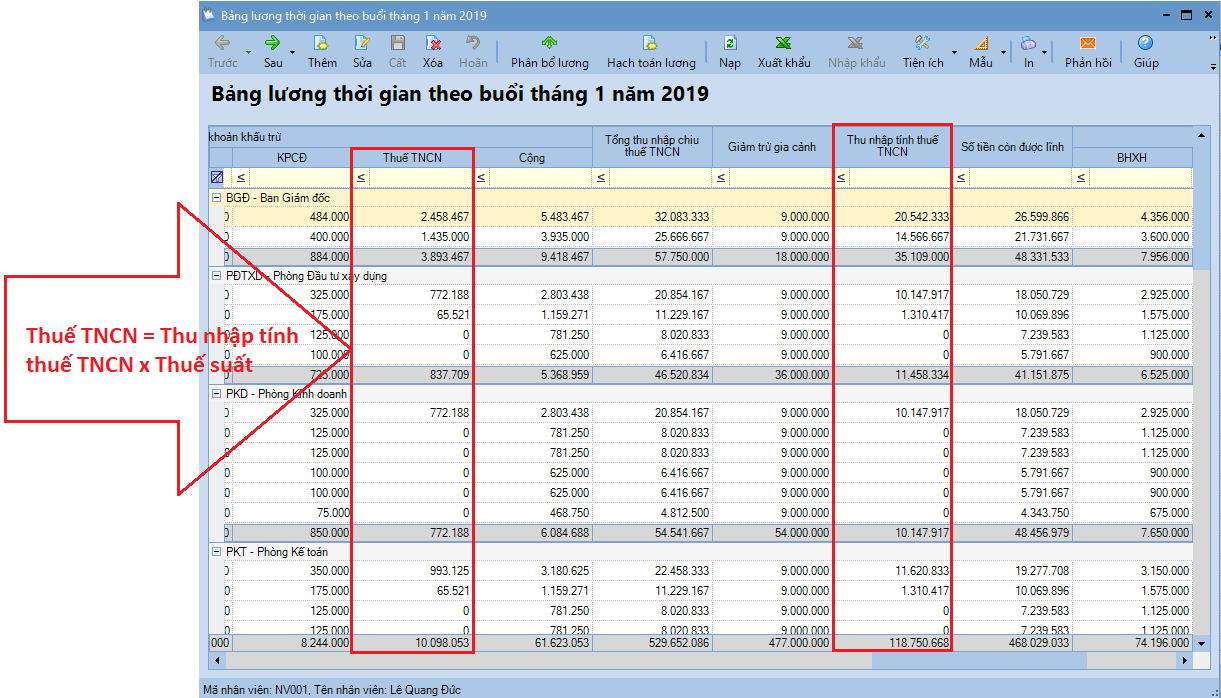
Task: Click the Hạch toán lương icon
Action: [650, 44]
